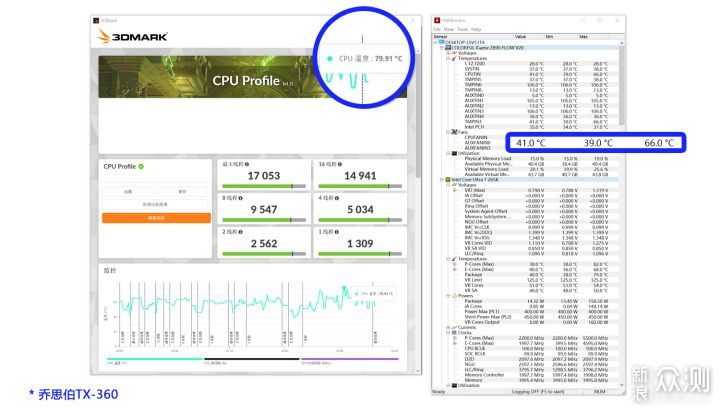The image size is (720, 411).
Task: Open the File menu in HWMonitor
Action: (437, 29)
